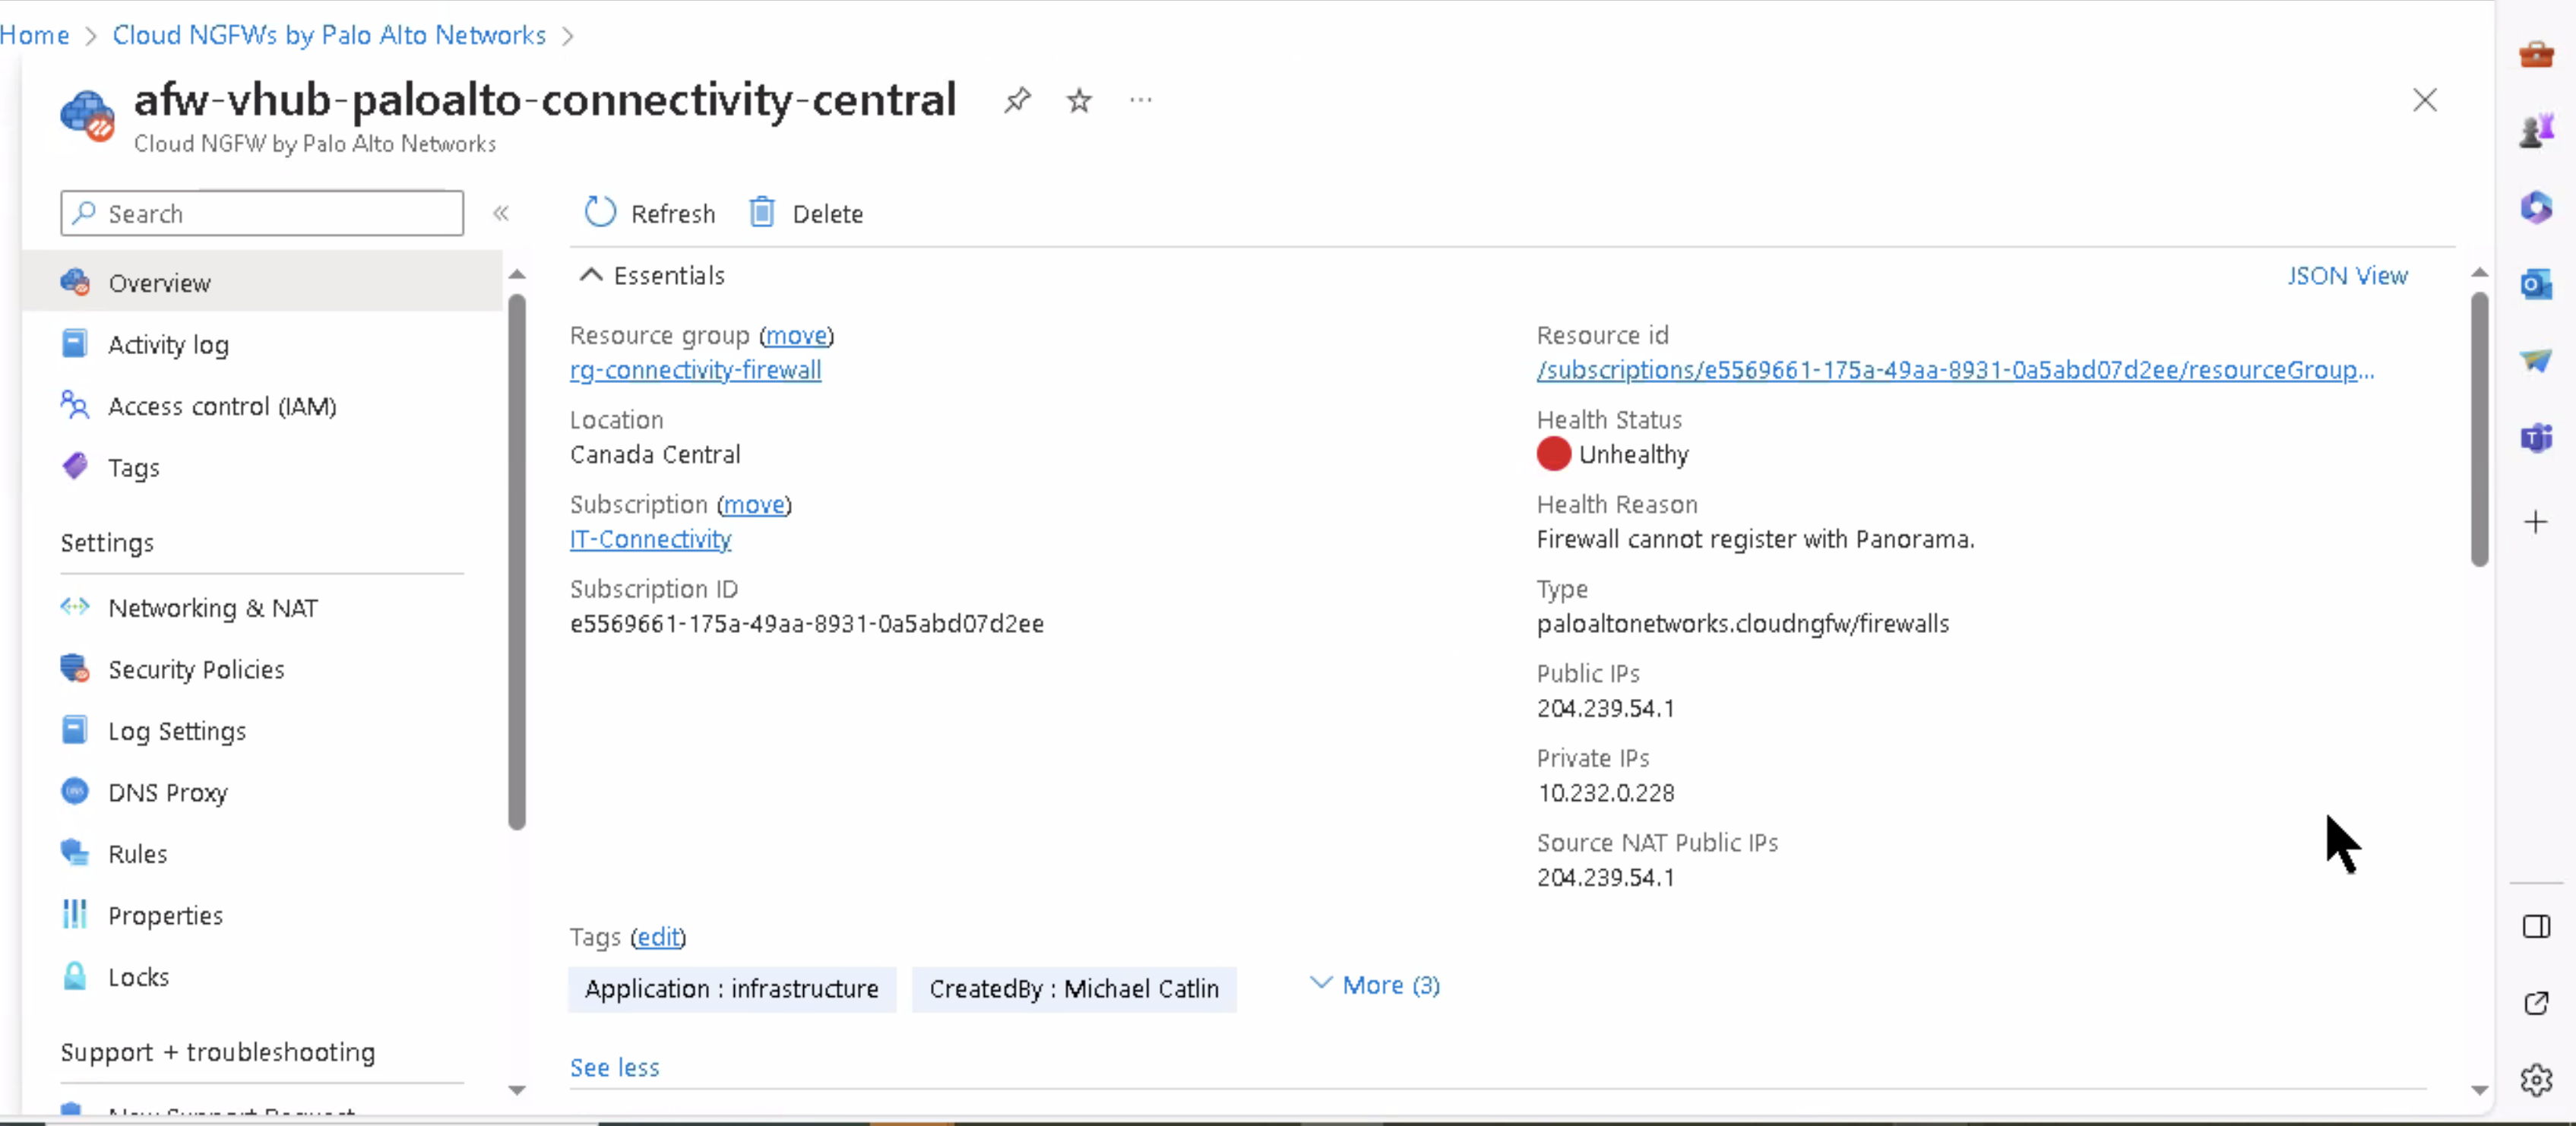Collapse the left navigation menu
Viewport: 2576px width, 1126px height.
click(x=501, y=213)
